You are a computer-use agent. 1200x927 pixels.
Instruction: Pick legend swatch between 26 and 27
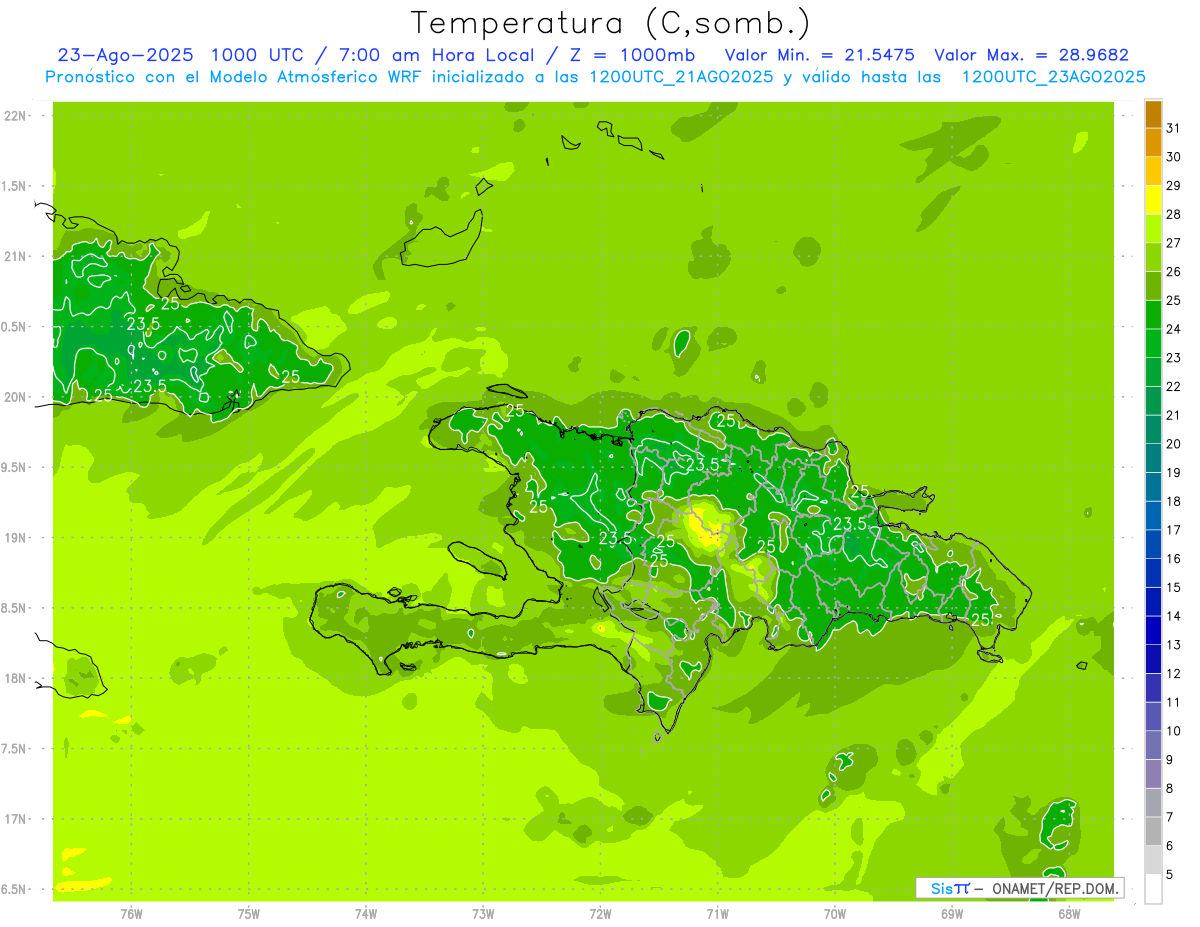(1153, 257)
